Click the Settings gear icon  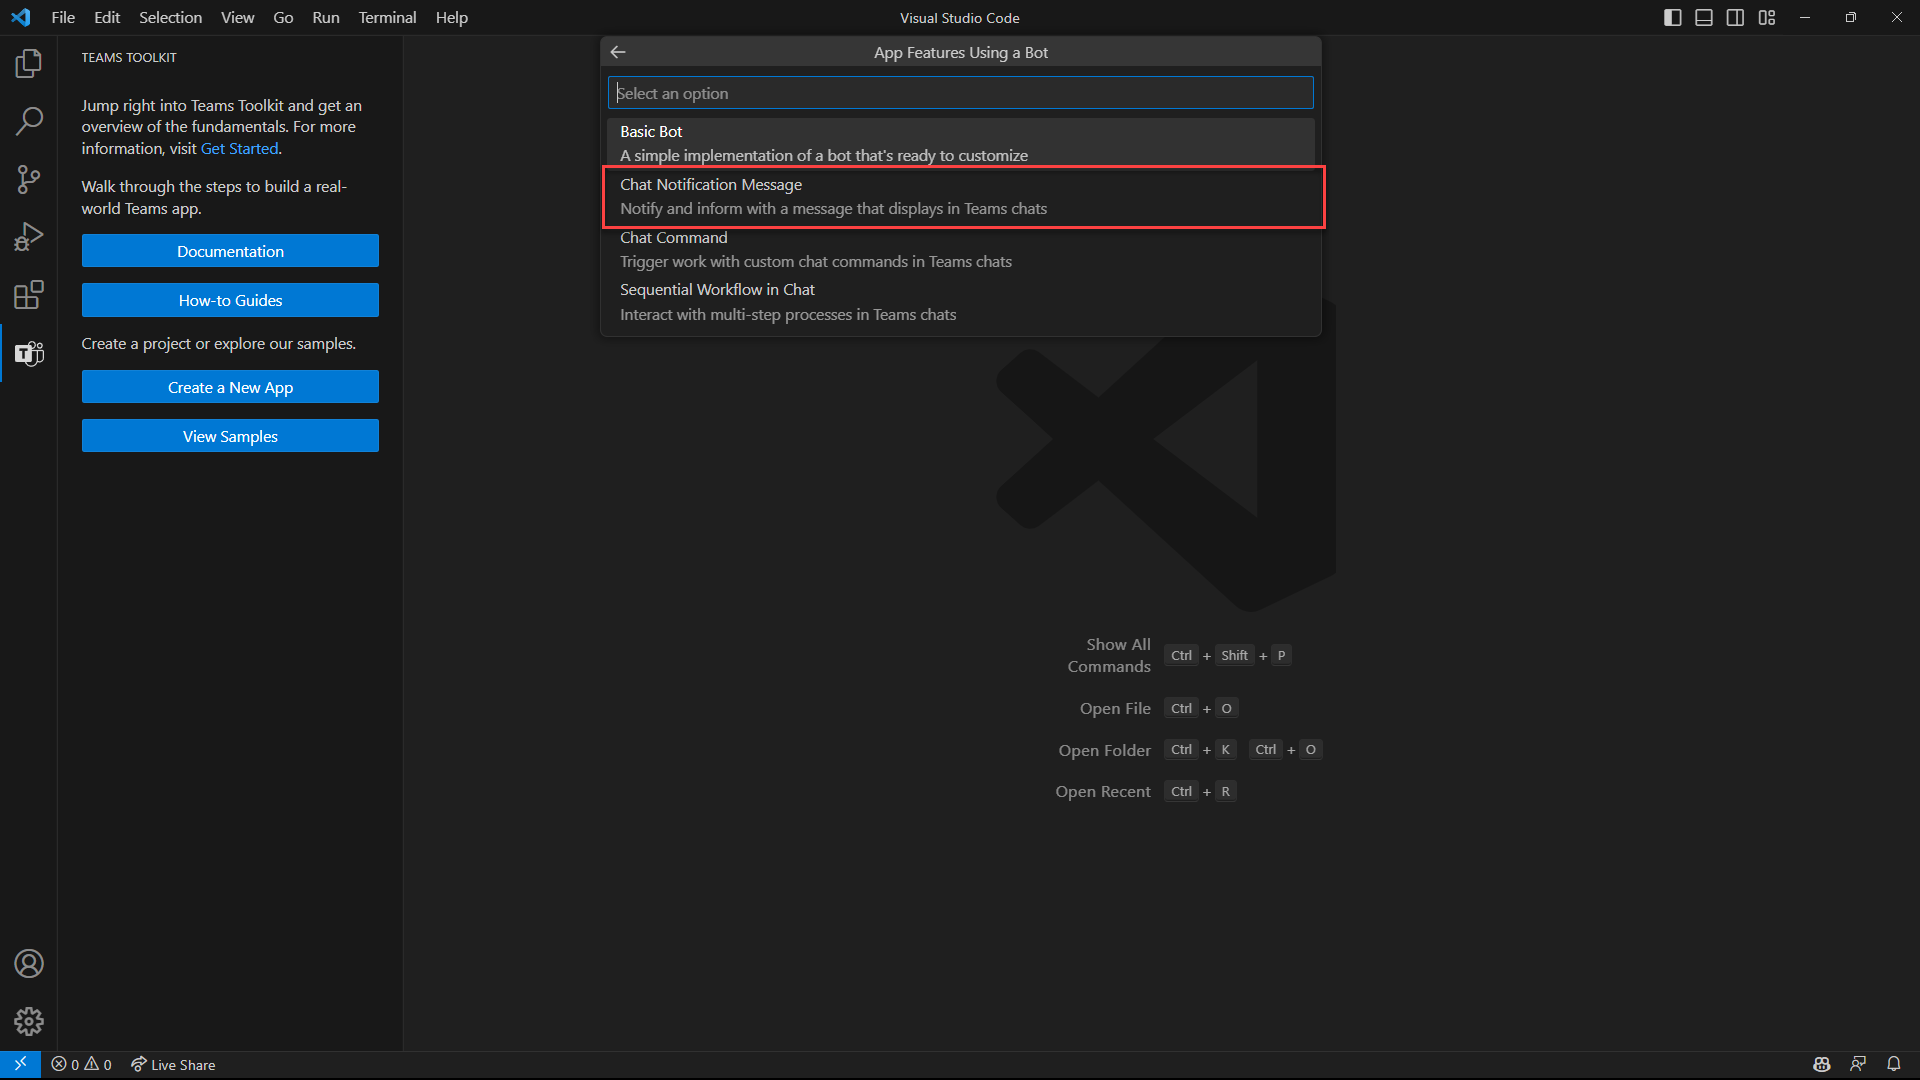point(29,1021)
